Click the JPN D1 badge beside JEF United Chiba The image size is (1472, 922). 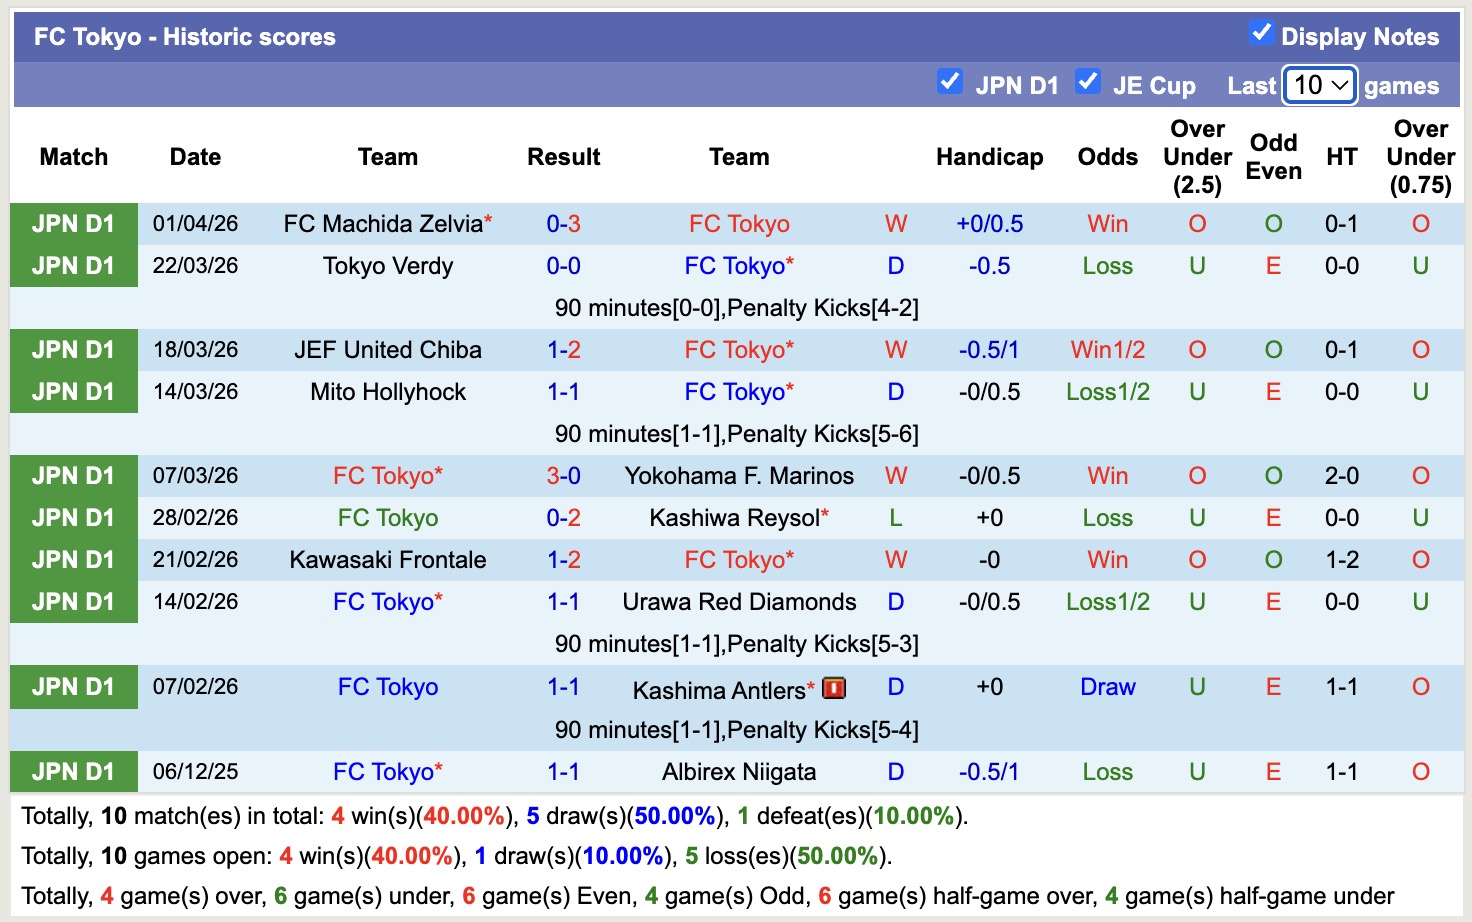(73, 350)
